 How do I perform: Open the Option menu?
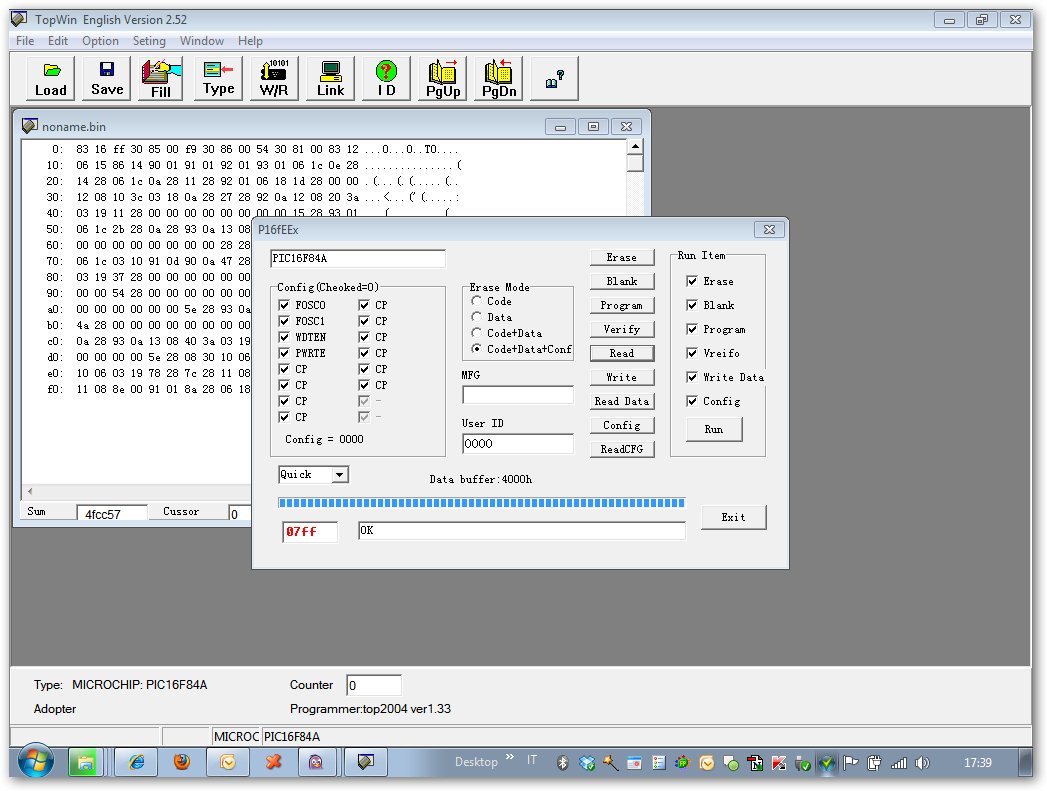point(100,41)
